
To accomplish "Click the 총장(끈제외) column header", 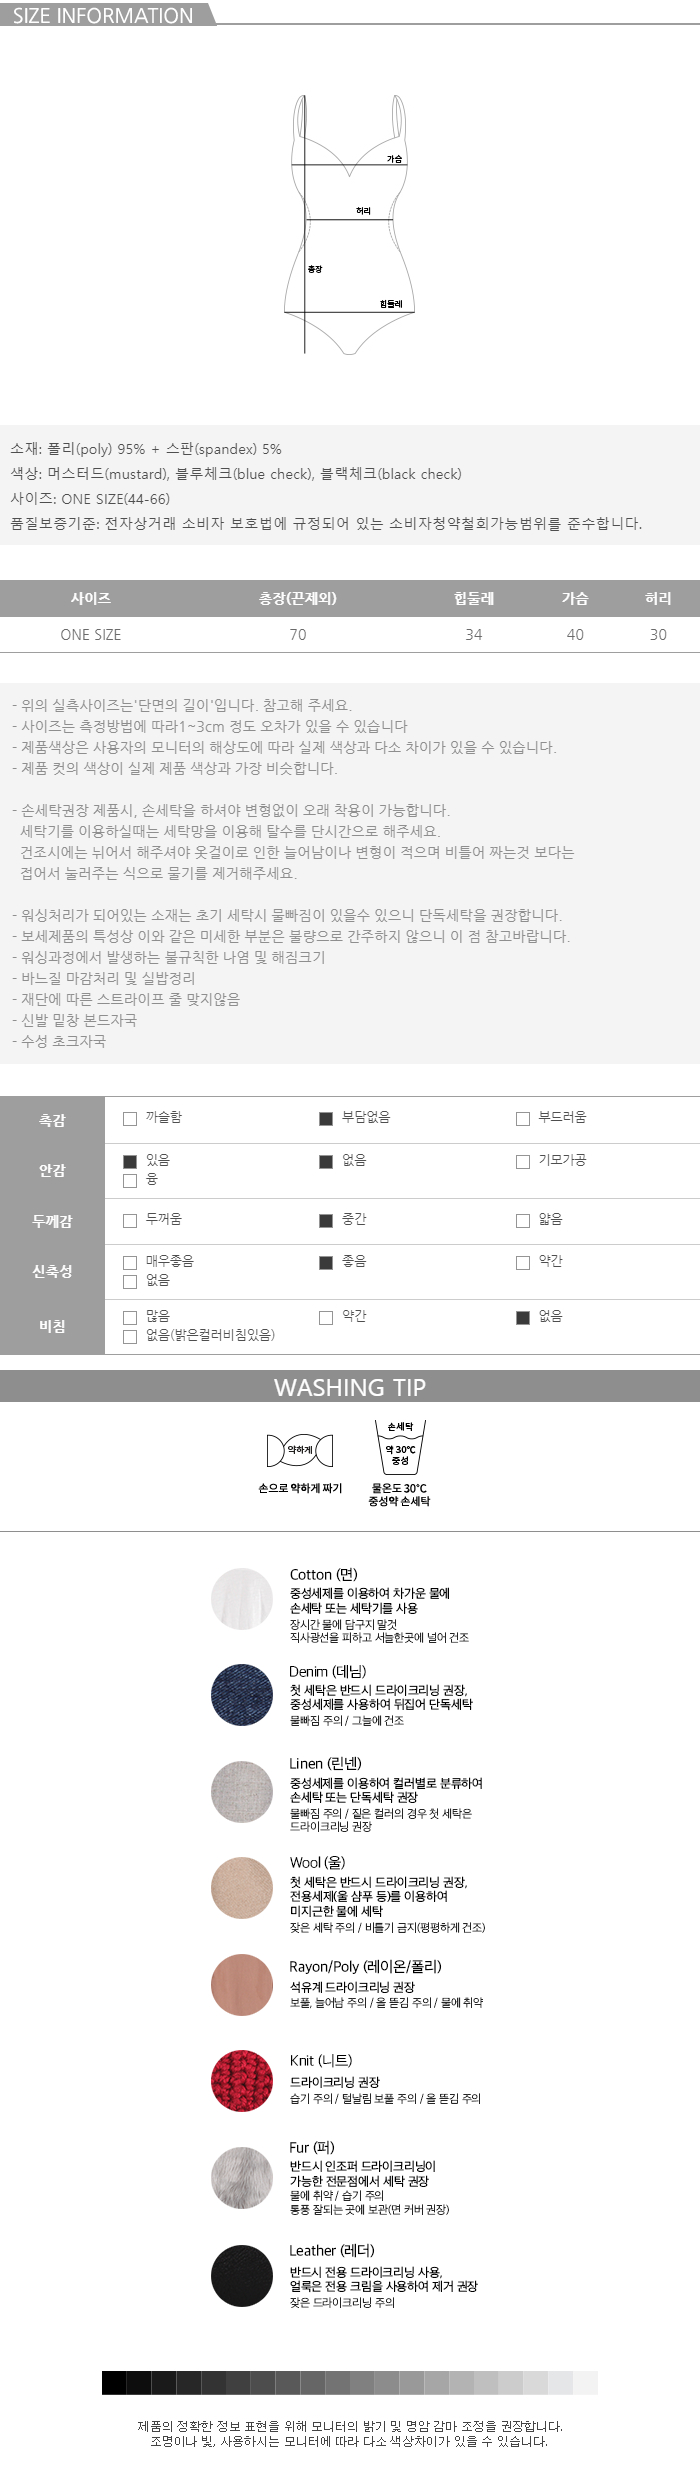I will pos(298,598).
